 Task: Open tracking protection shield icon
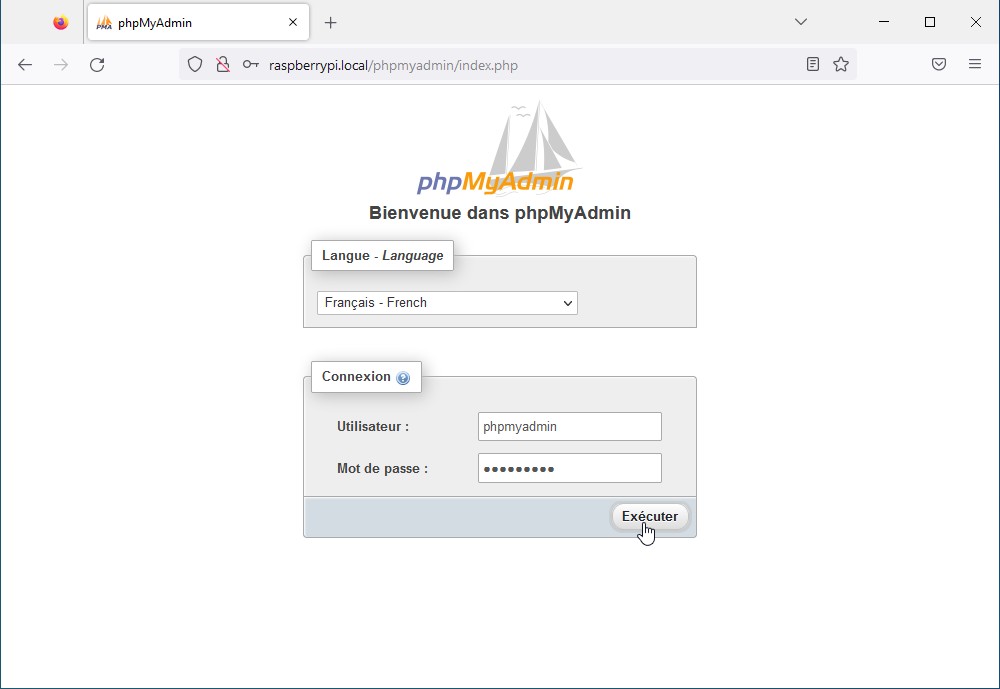(195, 64)
